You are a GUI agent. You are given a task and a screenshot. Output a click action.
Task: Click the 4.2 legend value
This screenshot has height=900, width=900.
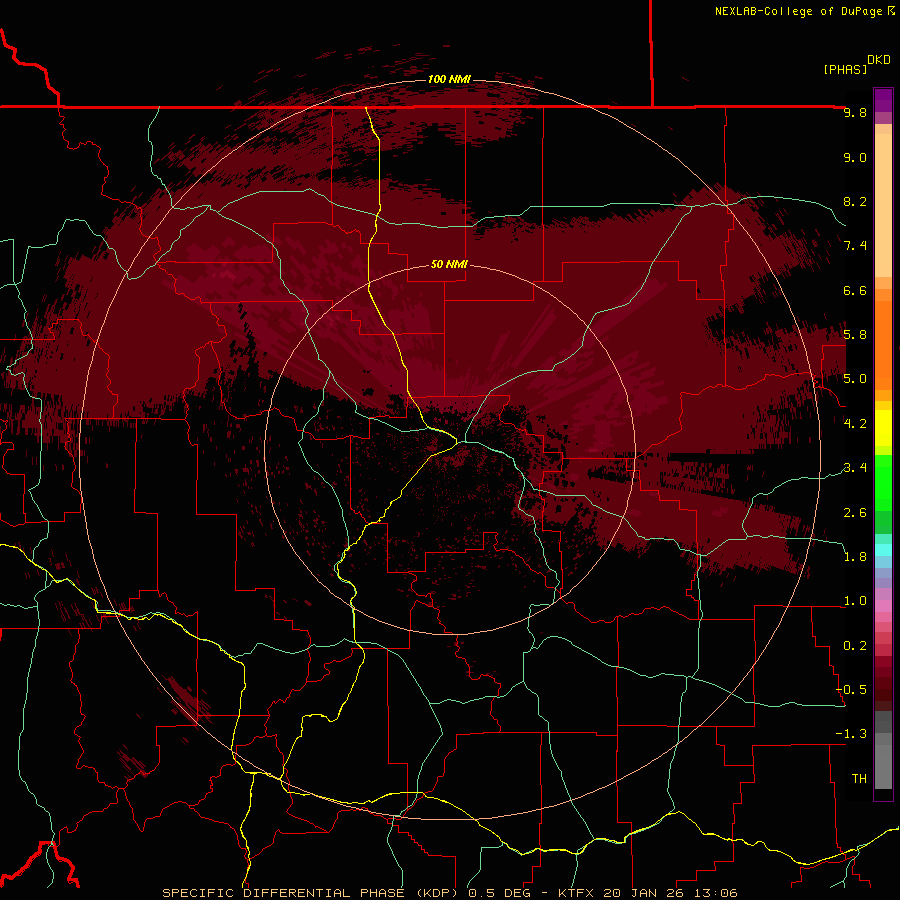(855, 424)
